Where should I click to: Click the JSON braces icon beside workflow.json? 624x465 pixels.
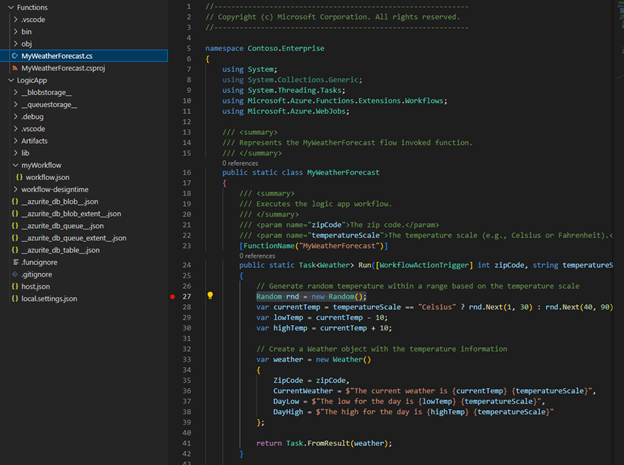[x=19, y=176]
